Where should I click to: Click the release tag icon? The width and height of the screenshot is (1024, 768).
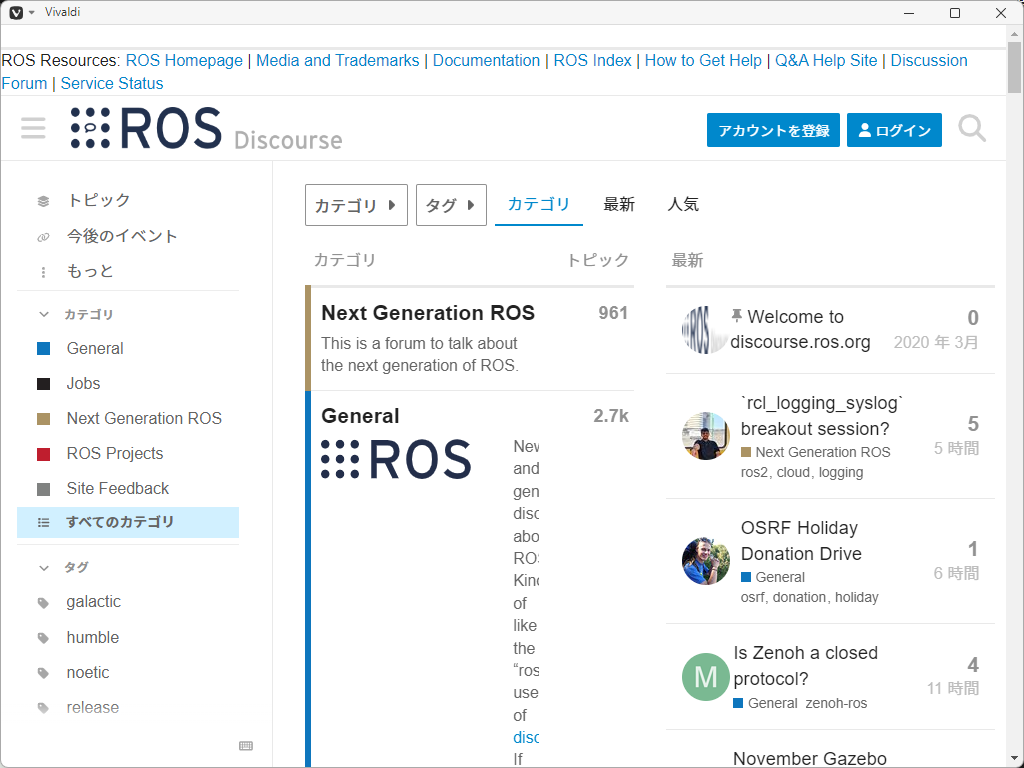pos(43,708)
